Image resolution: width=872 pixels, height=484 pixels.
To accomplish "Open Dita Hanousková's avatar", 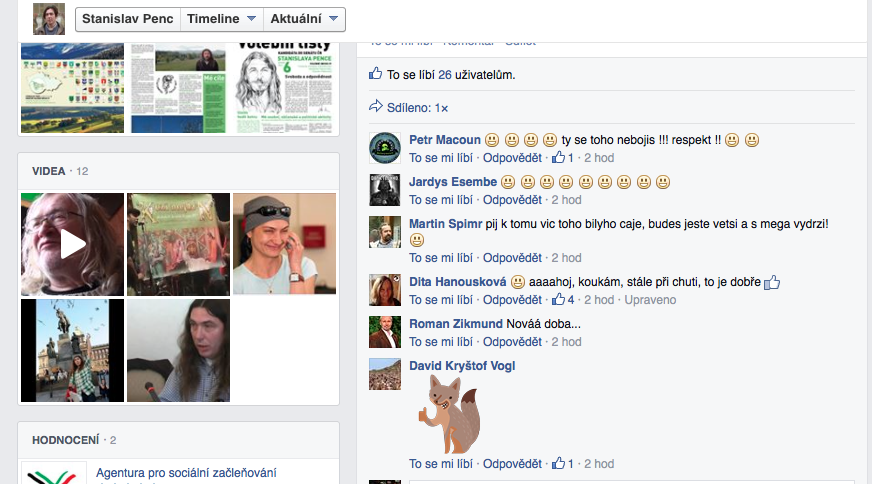I will click(385, 290).
